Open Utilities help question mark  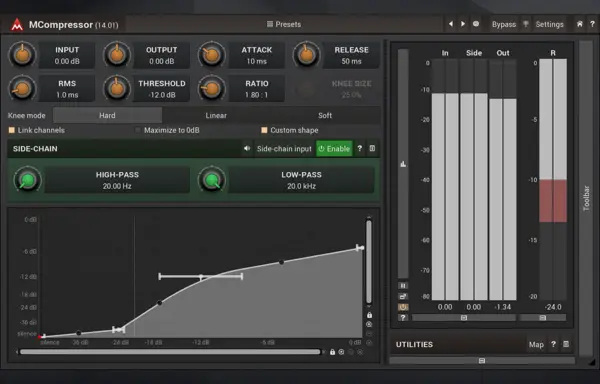click(553, 344)
